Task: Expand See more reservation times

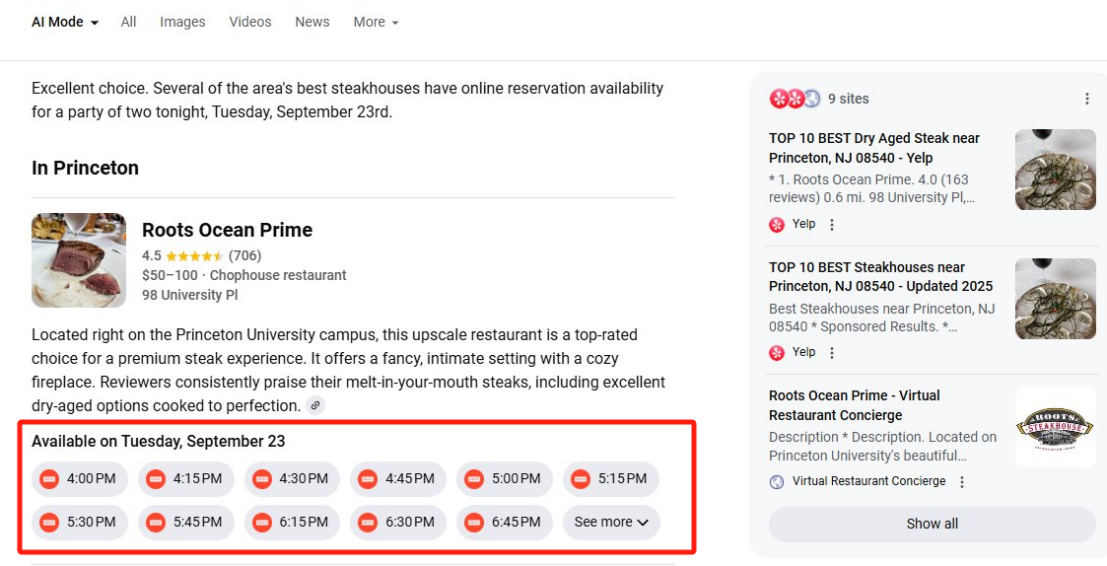Action: (x=611, y=522)
